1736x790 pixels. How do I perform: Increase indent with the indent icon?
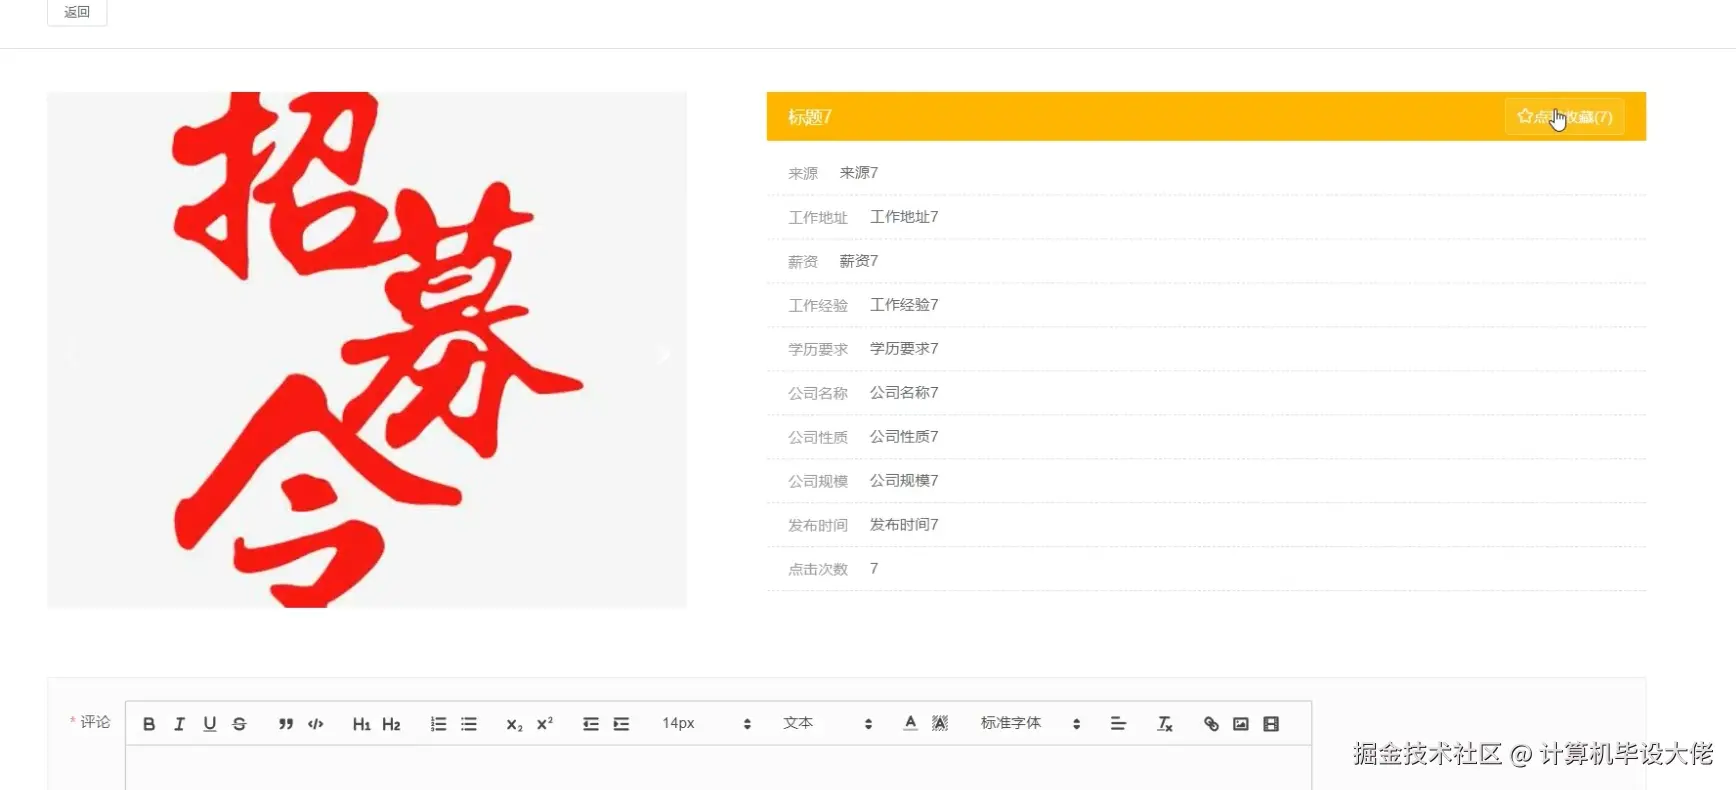pyautogui.click(x=621, y=724)
